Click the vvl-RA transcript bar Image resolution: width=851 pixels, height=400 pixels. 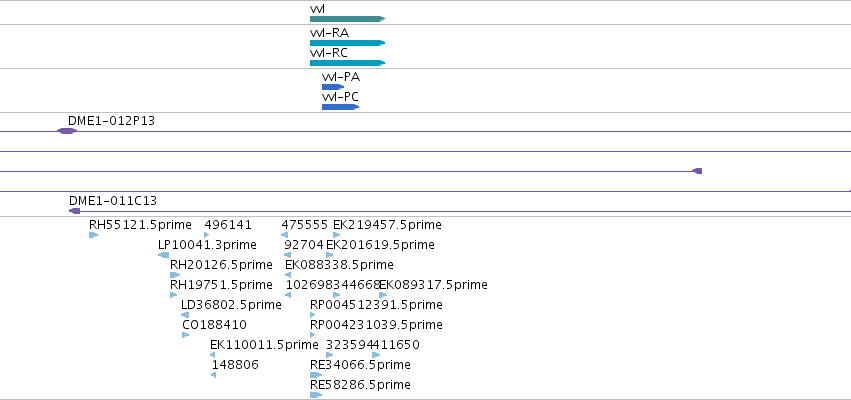point(347,43)
